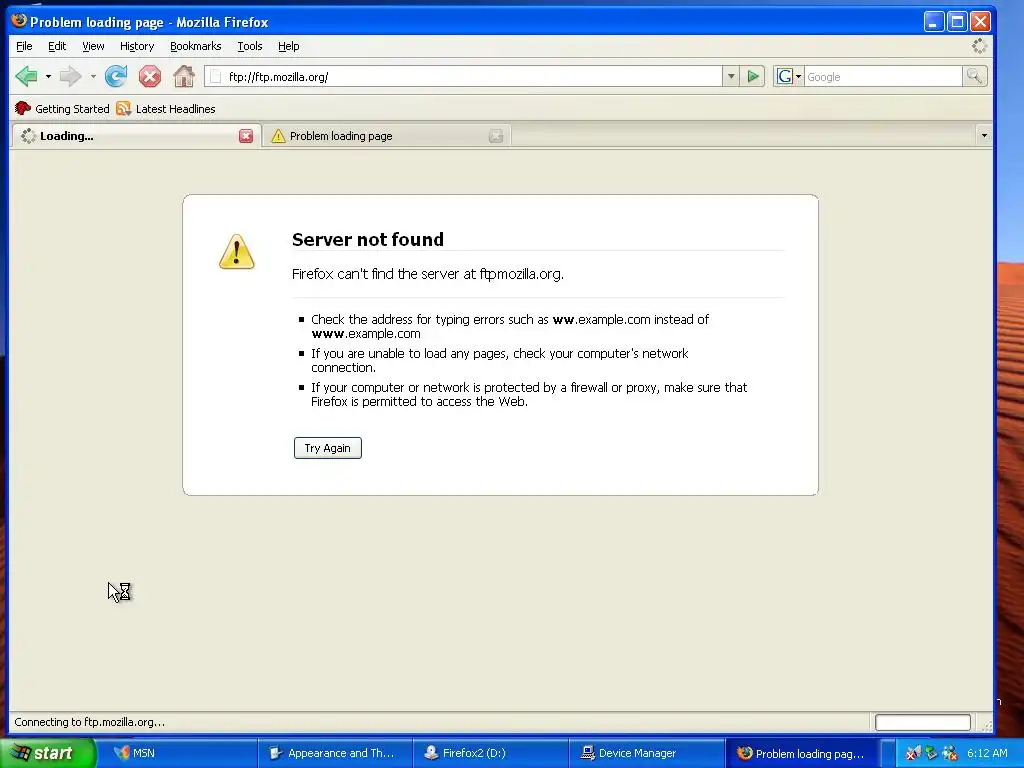Open Latest Headlines feed bookmark
Image resolution: width=1024 pixels, height=768 pixels.
tap(166, 109)
